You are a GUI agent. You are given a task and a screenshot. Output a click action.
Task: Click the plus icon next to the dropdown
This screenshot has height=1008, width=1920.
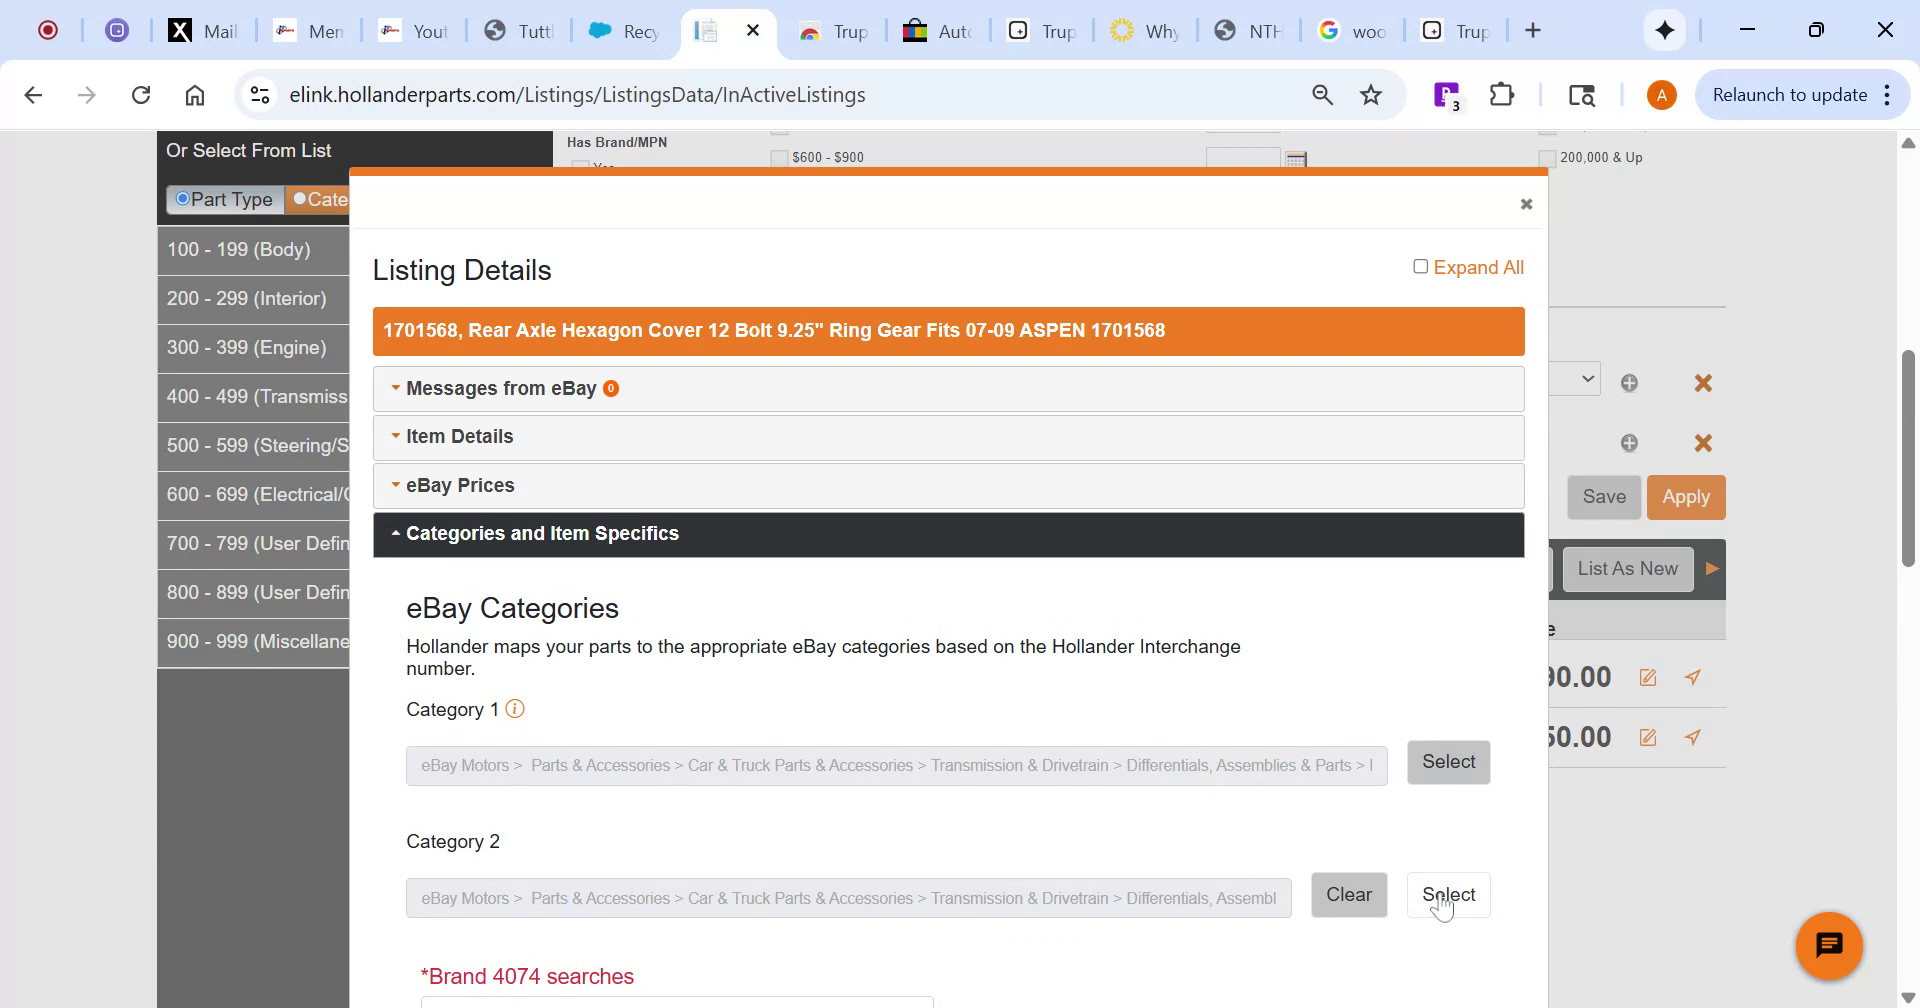click(1630, 382)
